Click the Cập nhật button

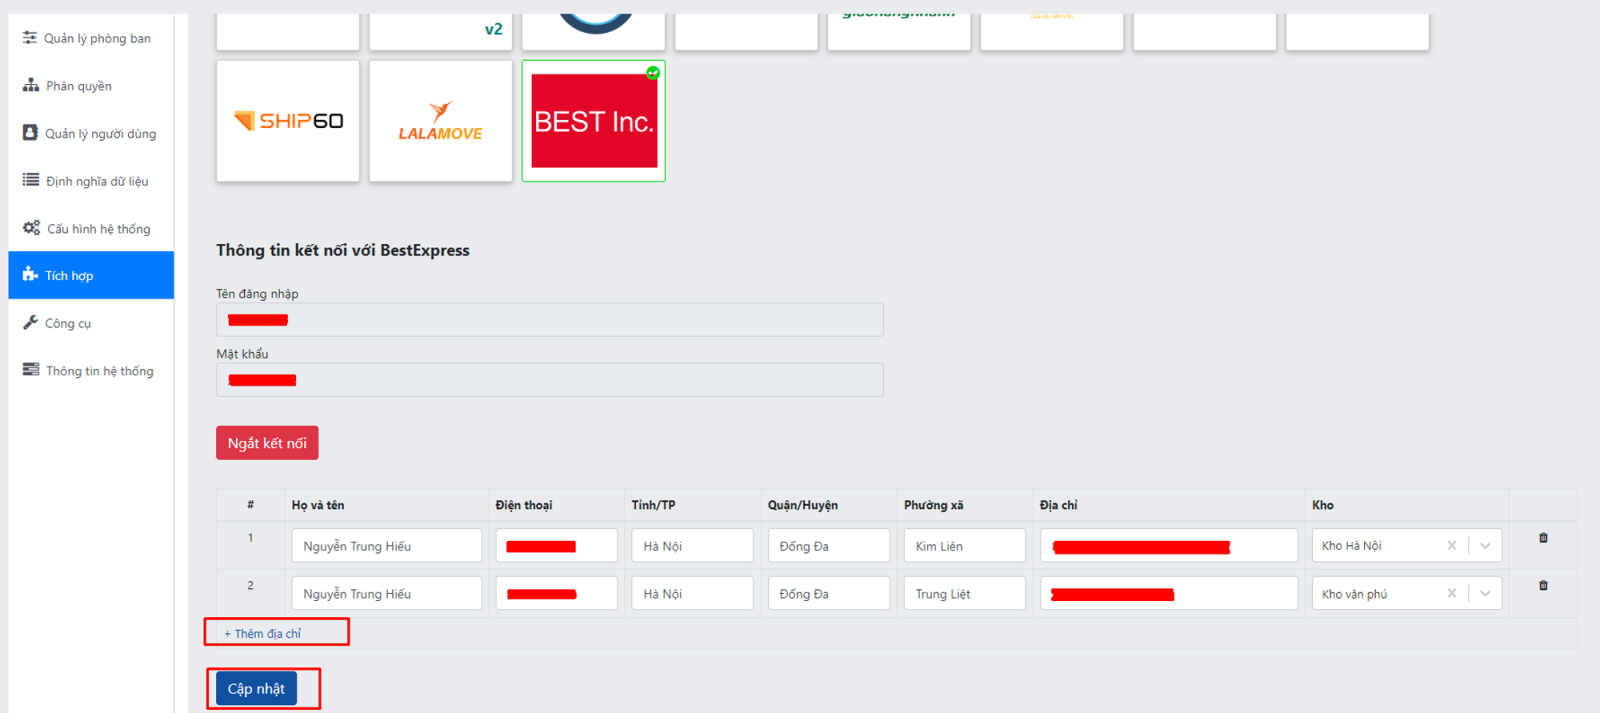tap(256, 689)
